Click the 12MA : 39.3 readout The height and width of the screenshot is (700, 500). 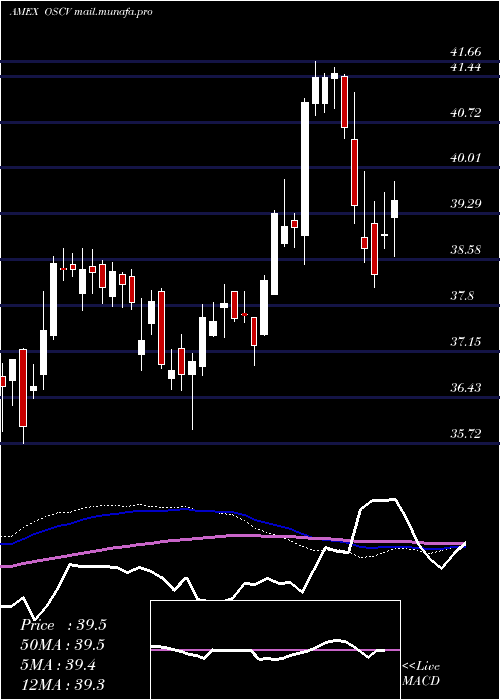point(63,684)
